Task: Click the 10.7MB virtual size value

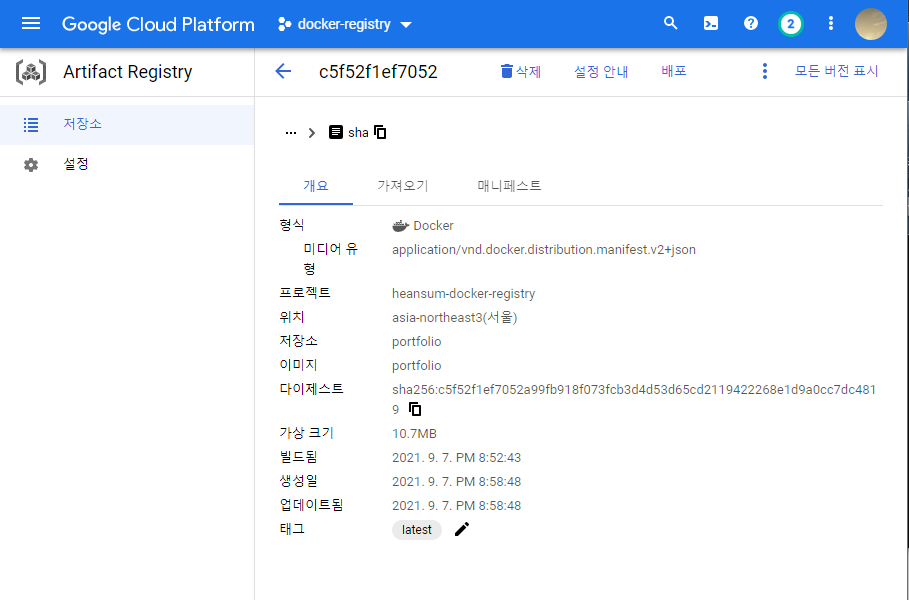Action: [414, 434]
